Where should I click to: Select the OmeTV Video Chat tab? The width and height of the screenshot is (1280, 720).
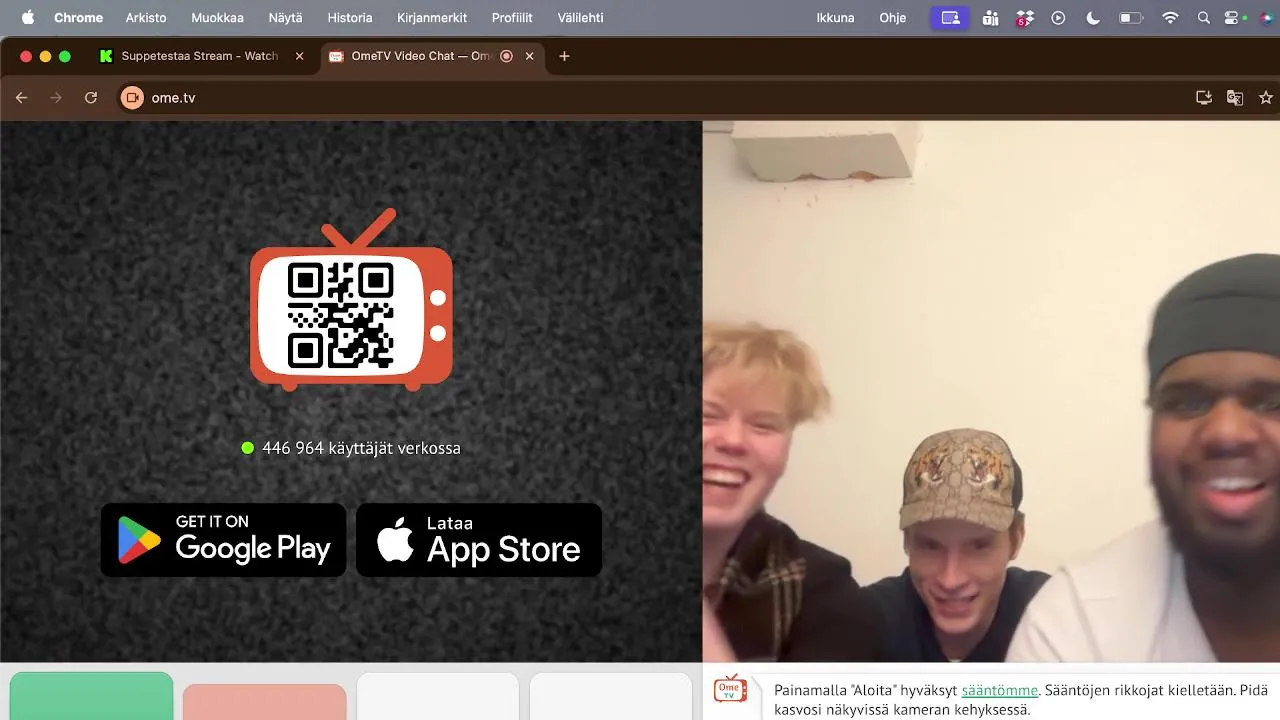[x=433, y=56]
